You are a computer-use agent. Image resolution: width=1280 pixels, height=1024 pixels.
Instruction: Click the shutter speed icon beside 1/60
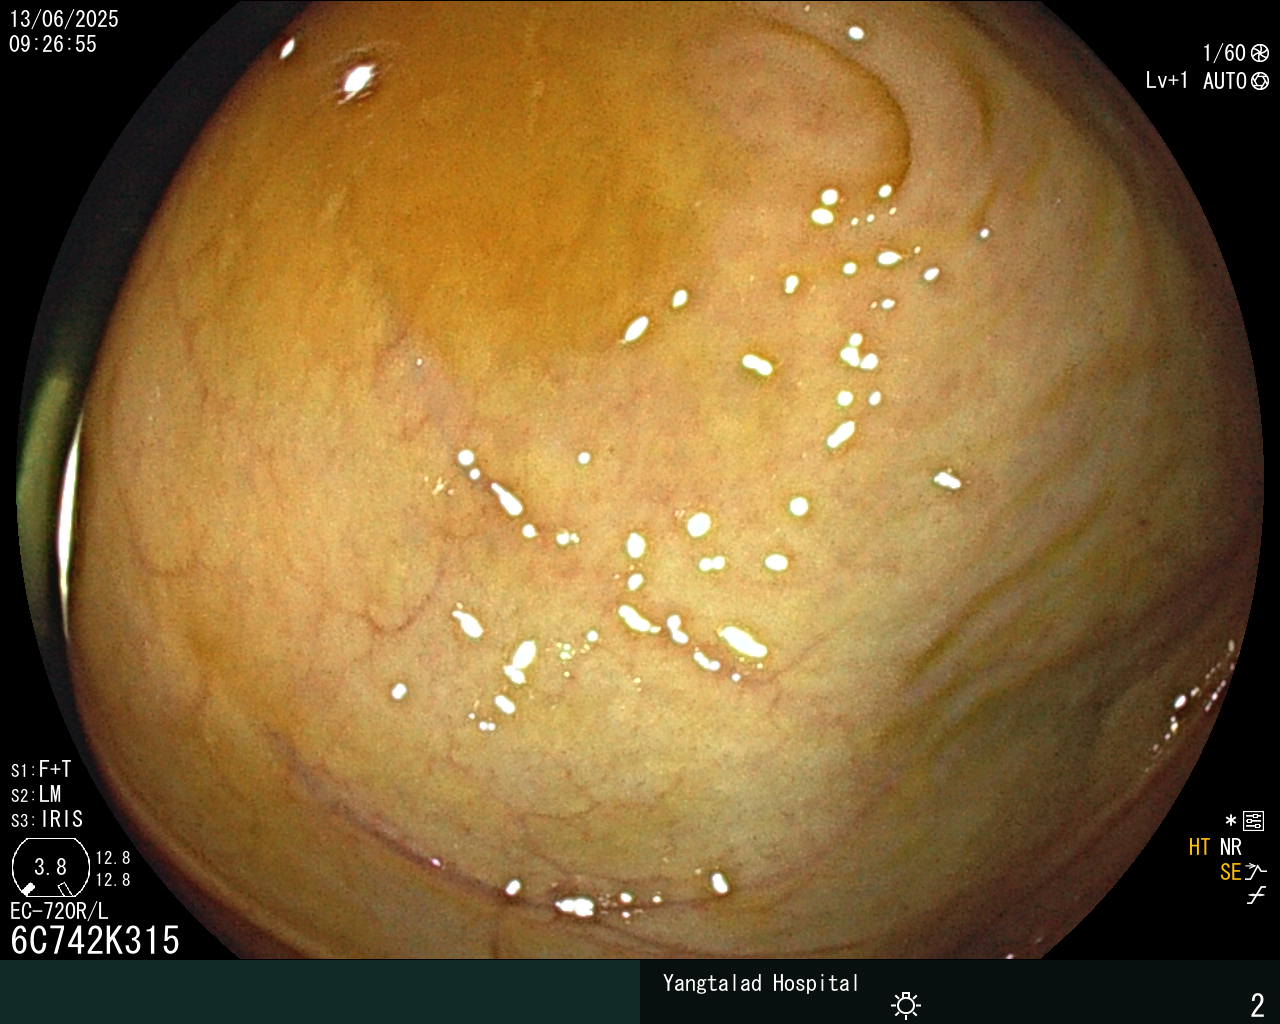(1260, 54)
